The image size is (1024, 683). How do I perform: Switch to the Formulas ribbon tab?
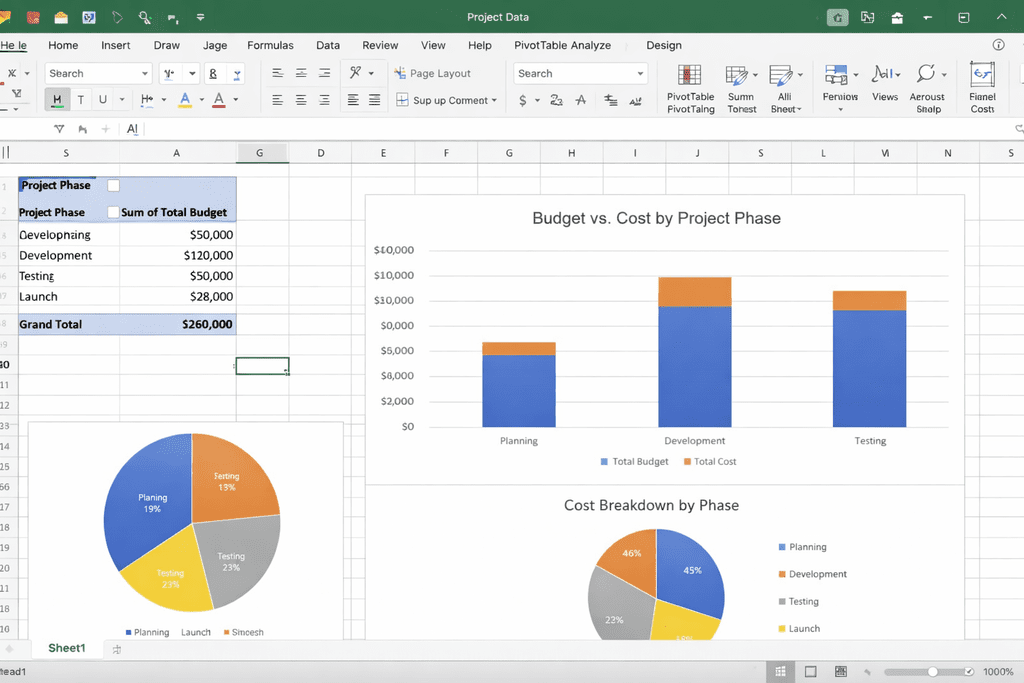270,45
